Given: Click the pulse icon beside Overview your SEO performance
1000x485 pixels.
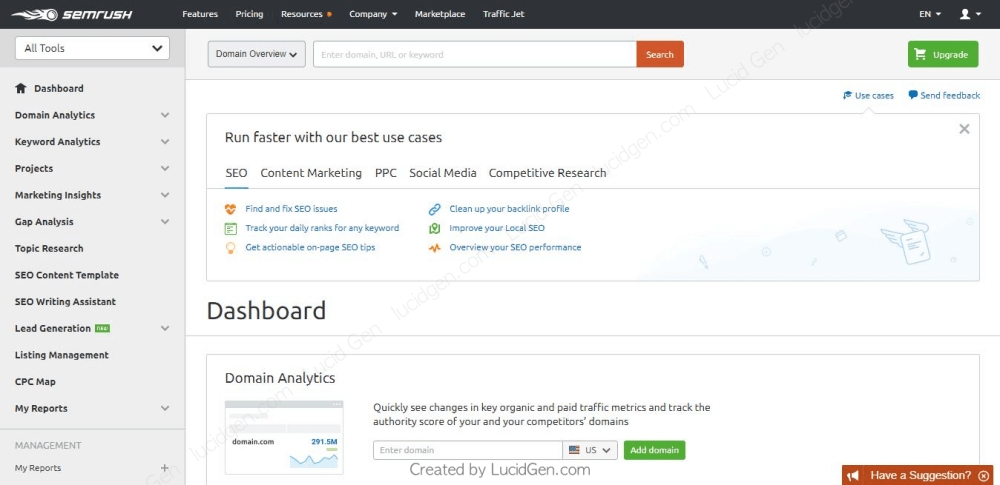Looking at the screenshot, I should coord(434,248).
